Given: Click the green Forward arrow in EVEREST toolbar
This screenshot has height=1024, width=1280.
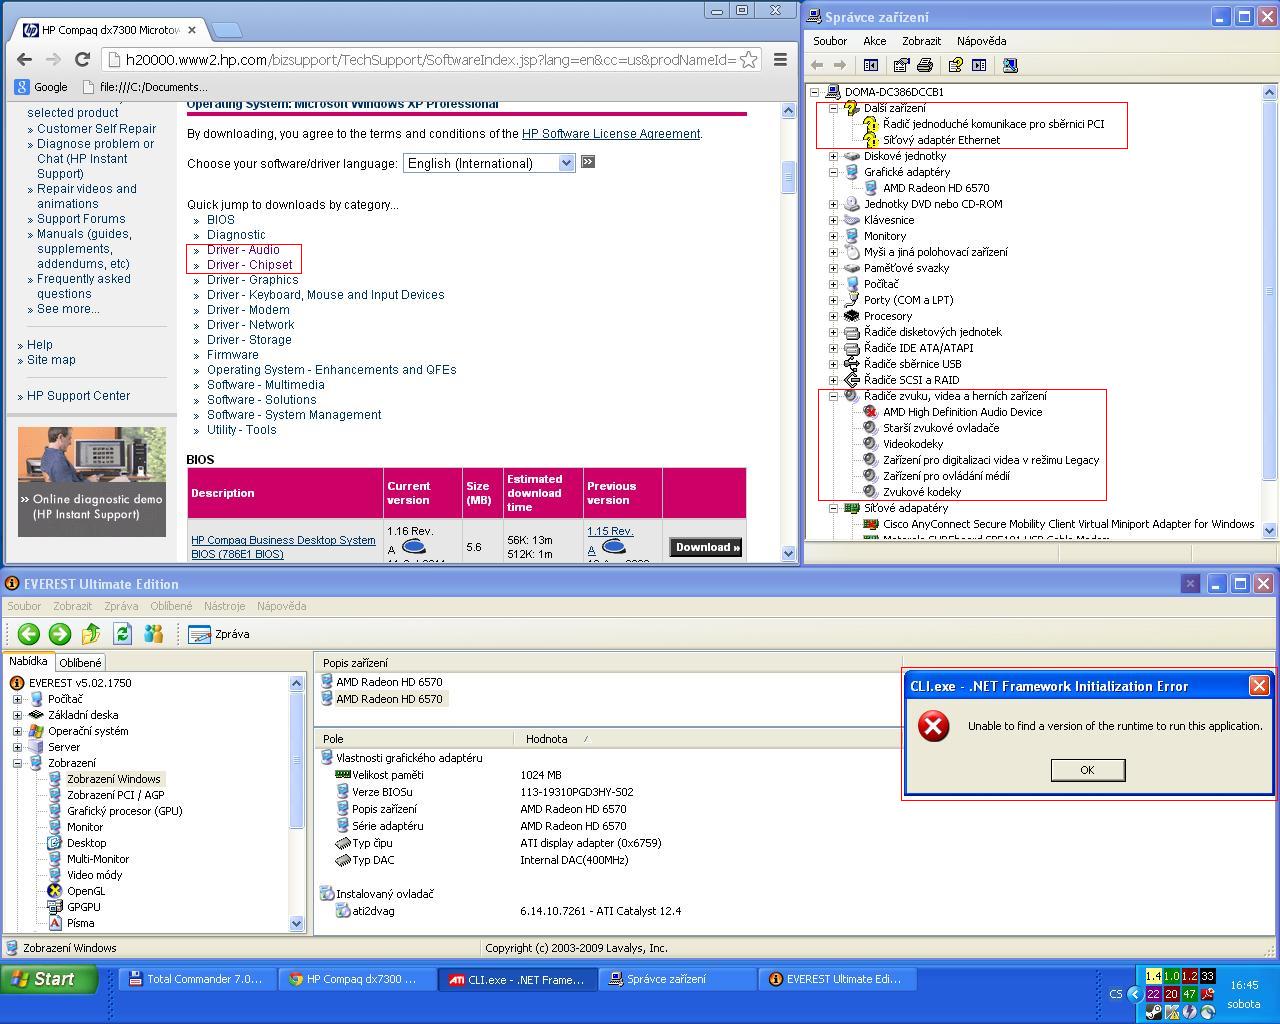Looking at the screenshot, I should [x=60, y=633].
